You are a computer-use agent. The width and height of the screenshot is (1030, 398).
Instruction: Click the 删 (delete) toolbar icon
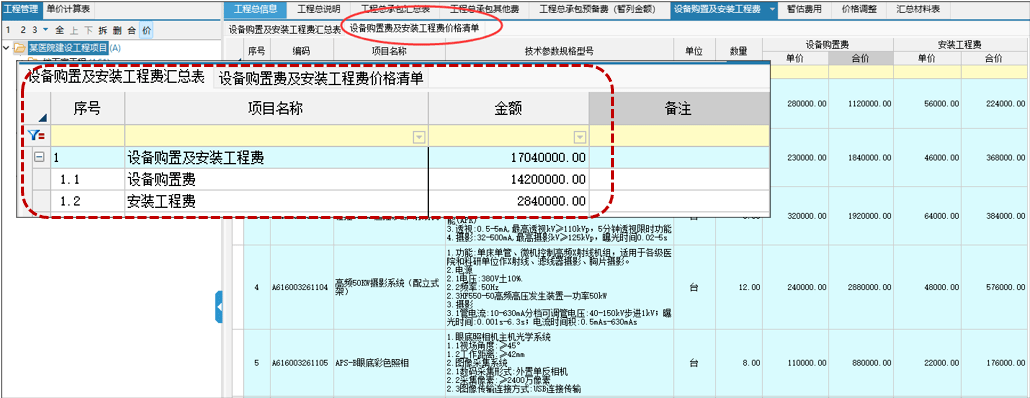pos(118,30)
